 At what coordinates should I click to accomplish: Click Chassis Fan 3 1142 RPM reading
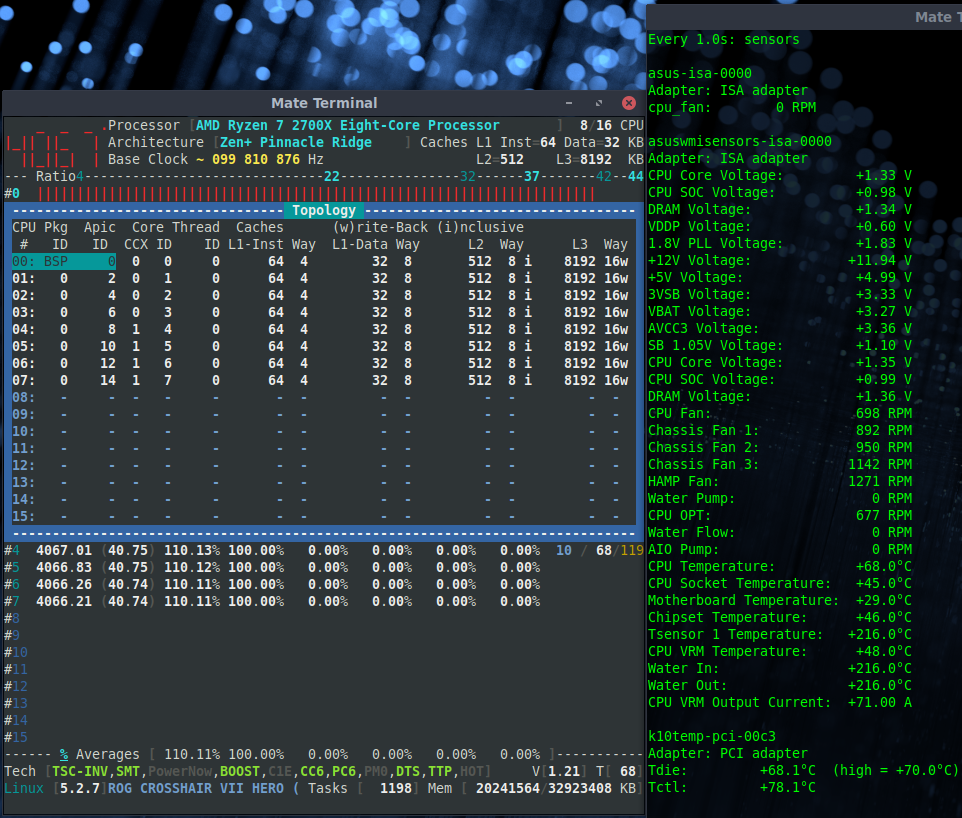point(780,465)
